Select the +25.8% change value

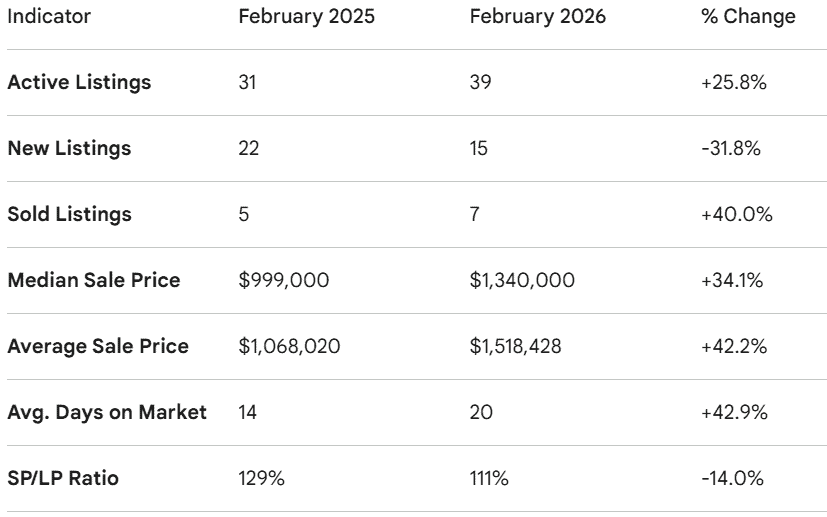[733, 83]
